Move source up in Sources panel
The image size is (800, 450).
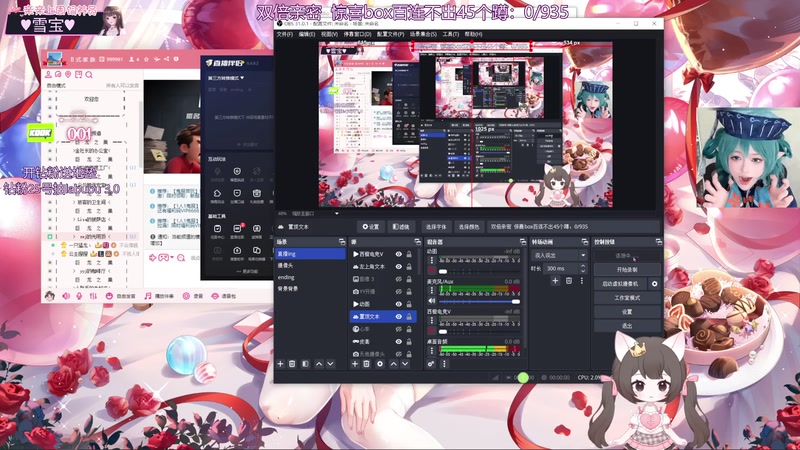(393, 364)
